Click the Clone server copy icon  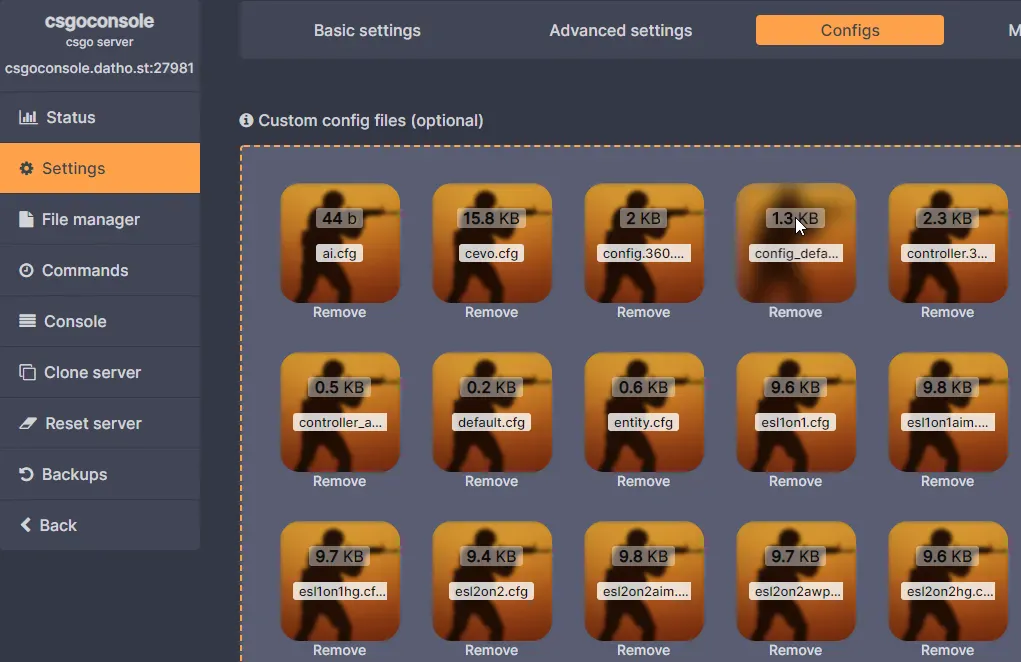click(x=26, y=372)
